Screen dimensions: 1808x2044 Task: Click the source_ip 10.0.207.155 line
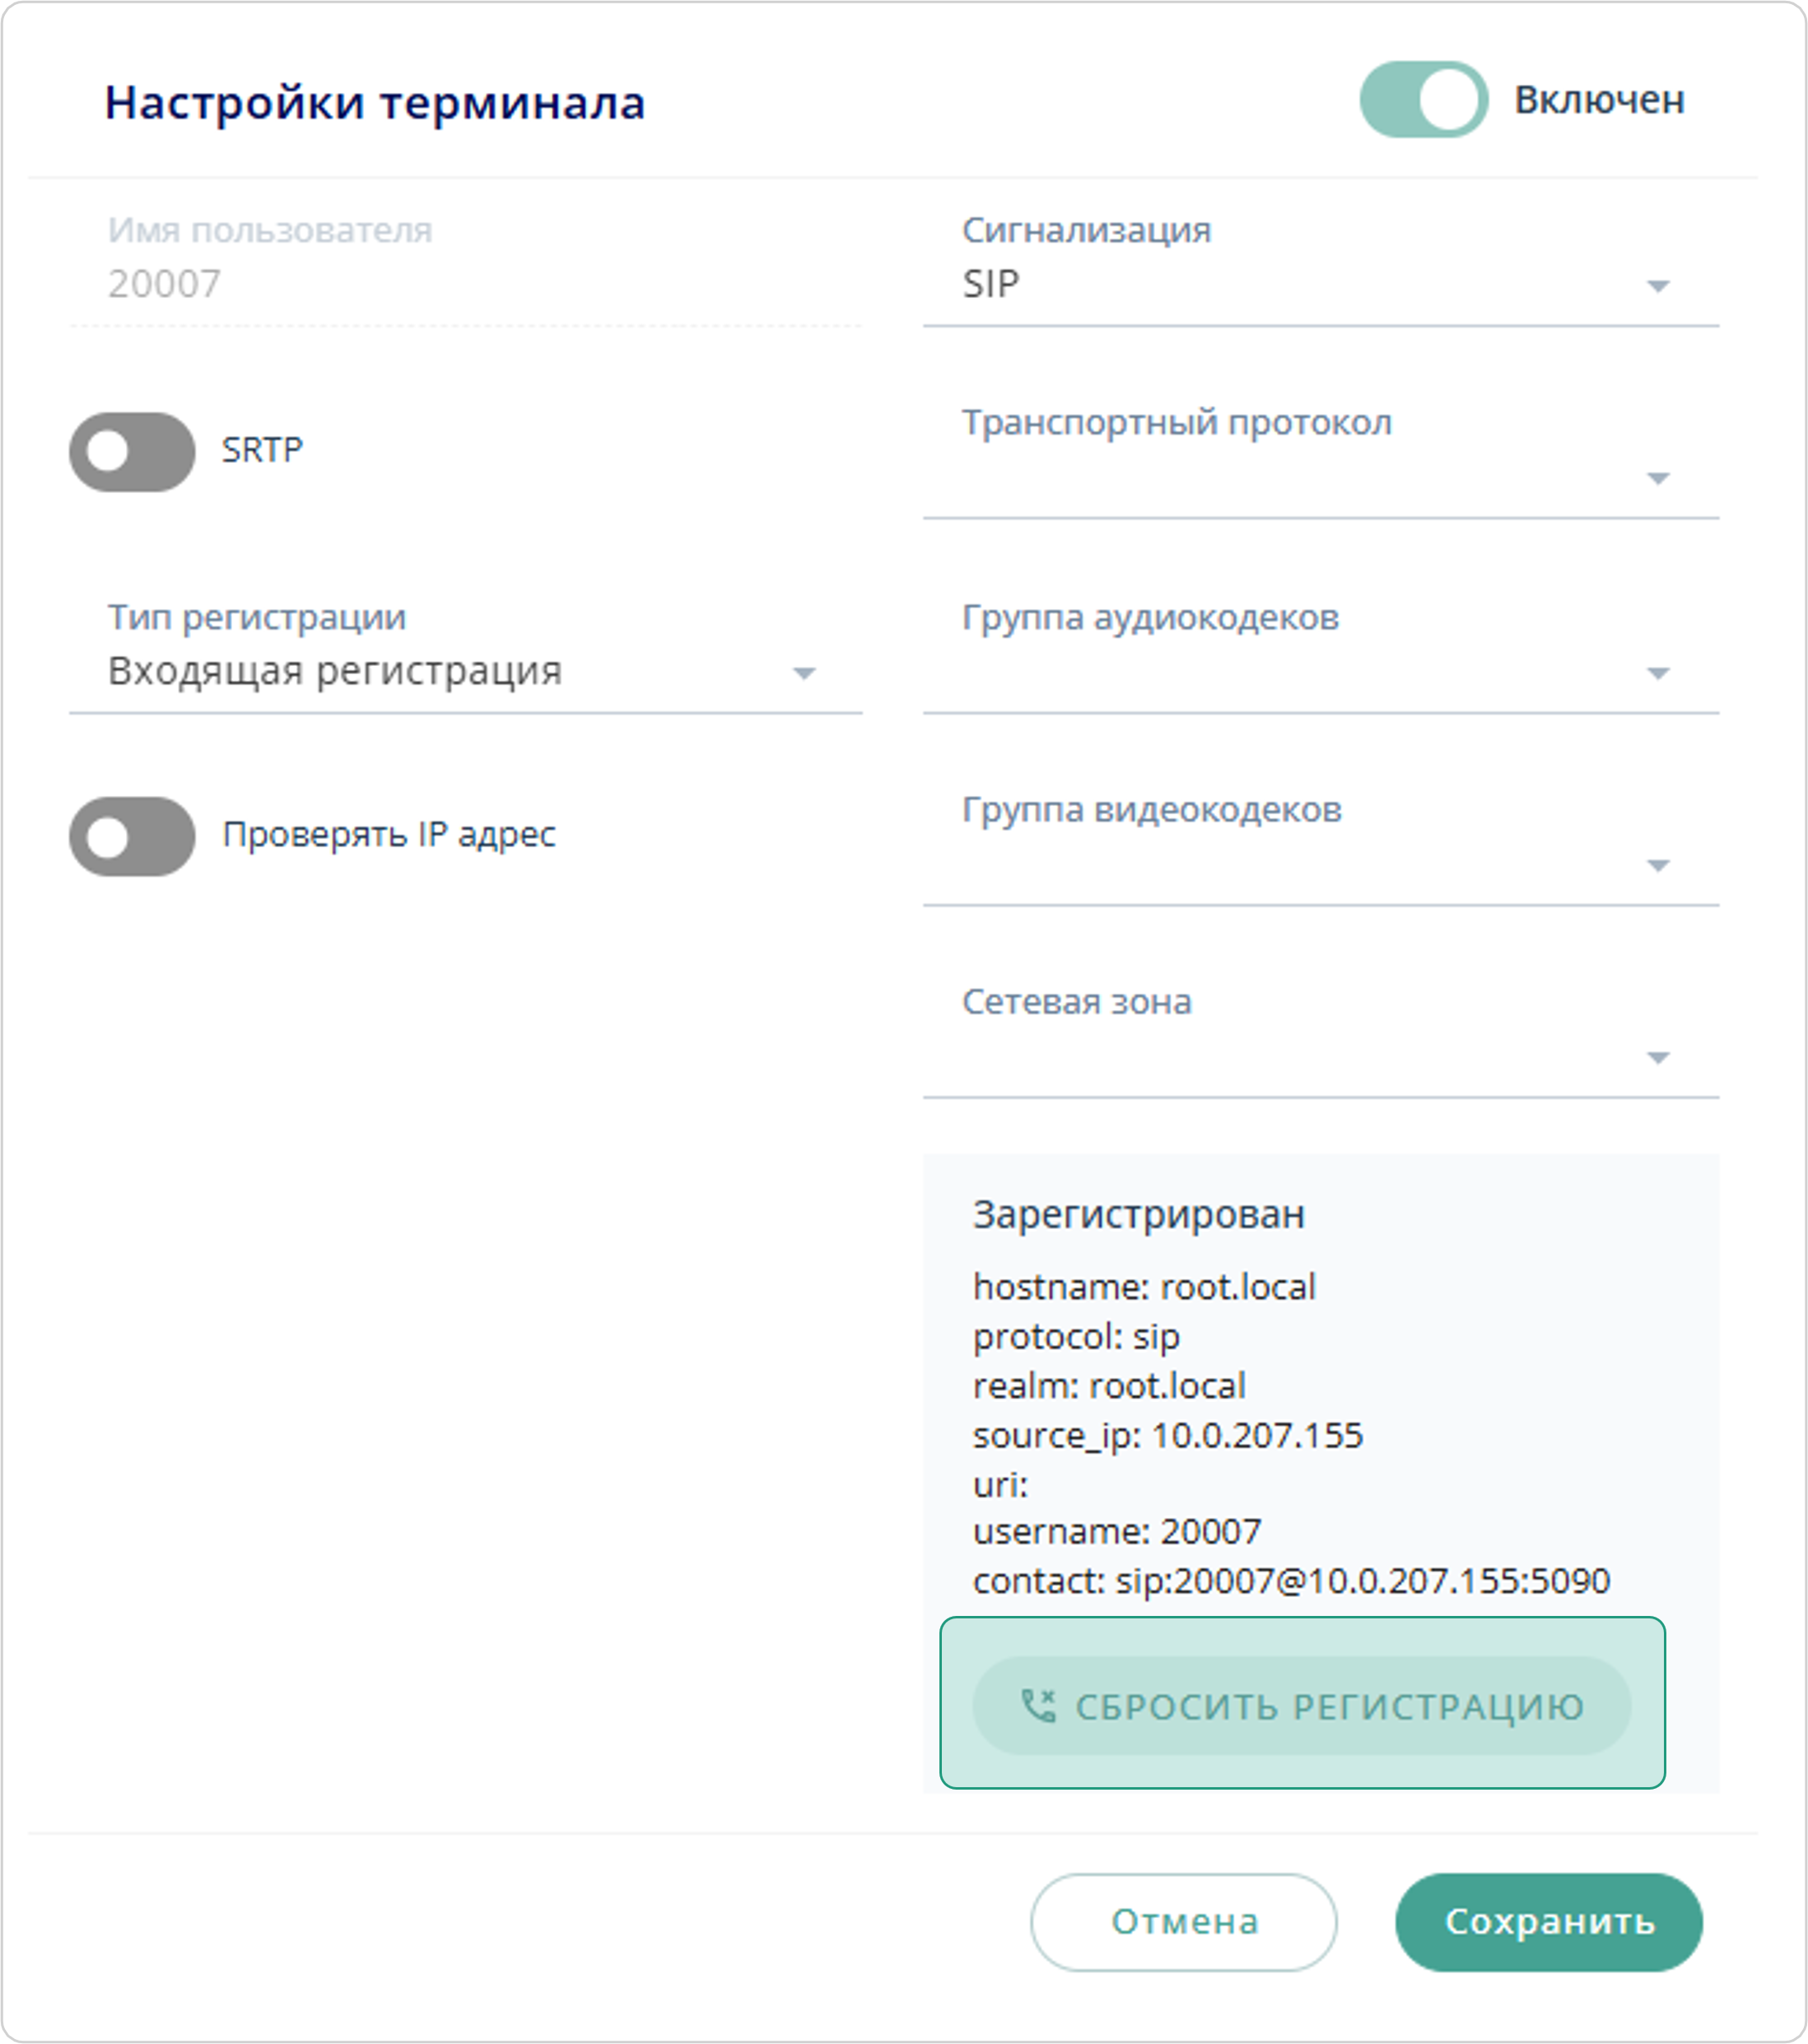coord(1167,1435)
